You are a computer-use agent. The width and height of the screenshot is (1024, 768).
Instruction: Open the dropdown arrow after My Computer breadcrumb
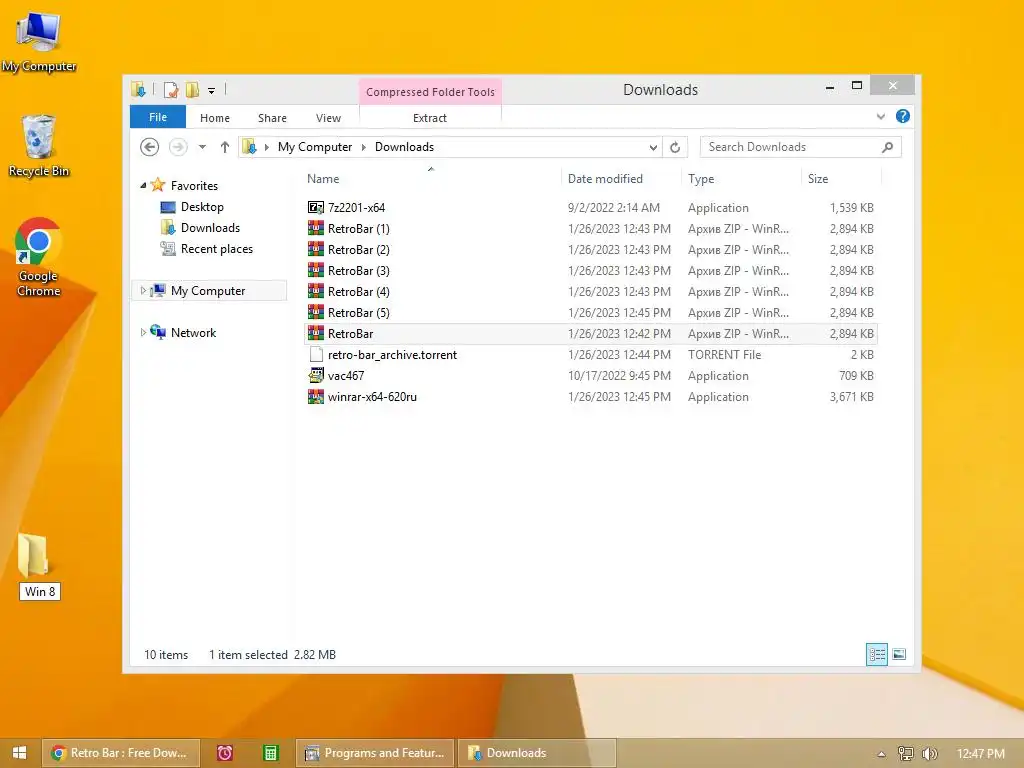pyautogui.click(x=364, y=148)
